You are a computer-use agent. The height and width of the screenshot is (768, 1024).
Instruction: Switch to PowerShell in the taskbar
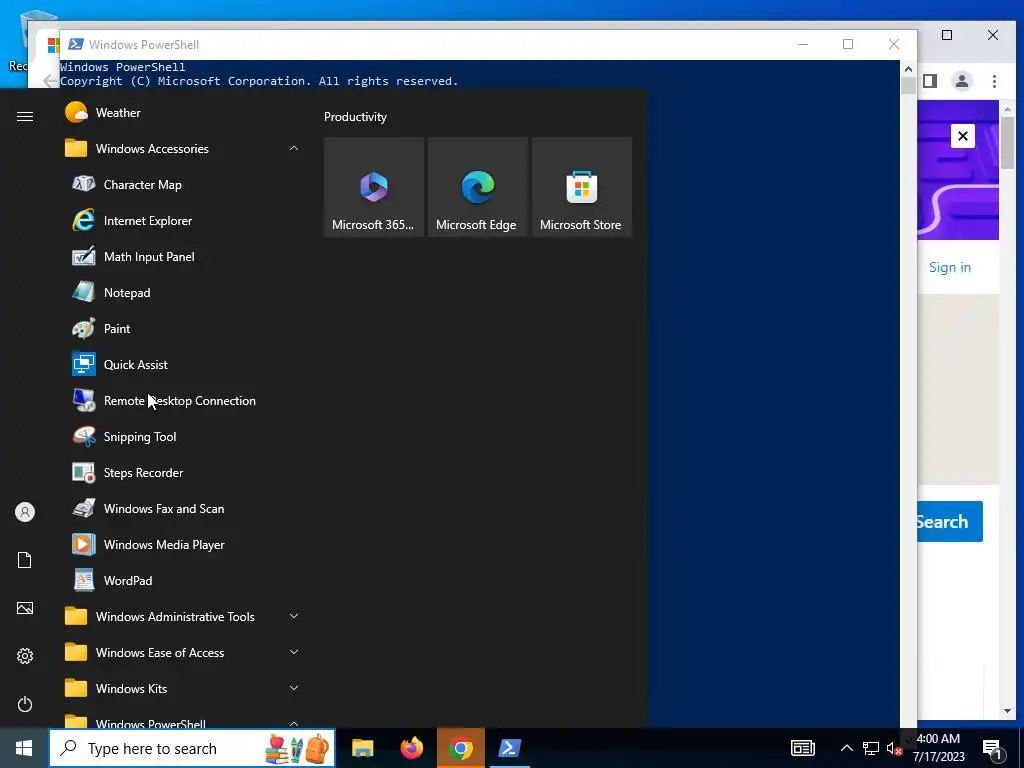pyautogui.click(x=509, y=748)
